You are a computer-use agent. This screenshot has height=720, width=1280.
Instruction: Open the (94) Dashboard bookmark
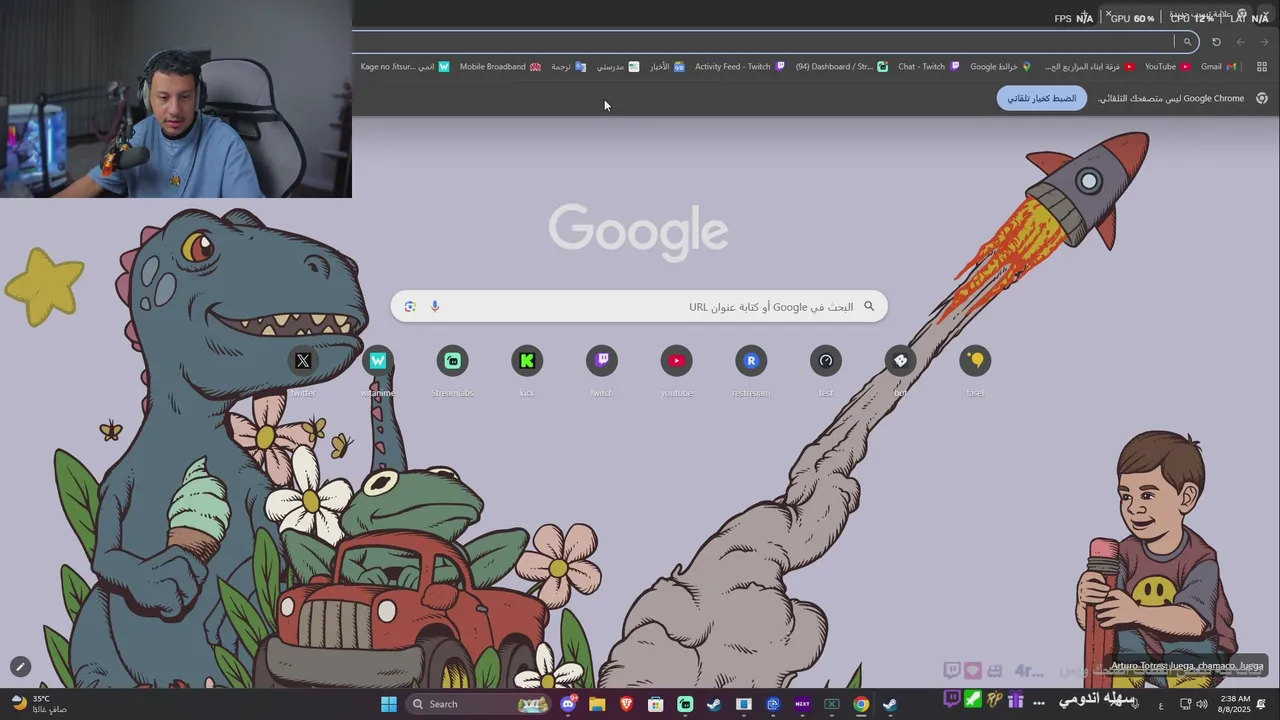[x=842, y=67]
